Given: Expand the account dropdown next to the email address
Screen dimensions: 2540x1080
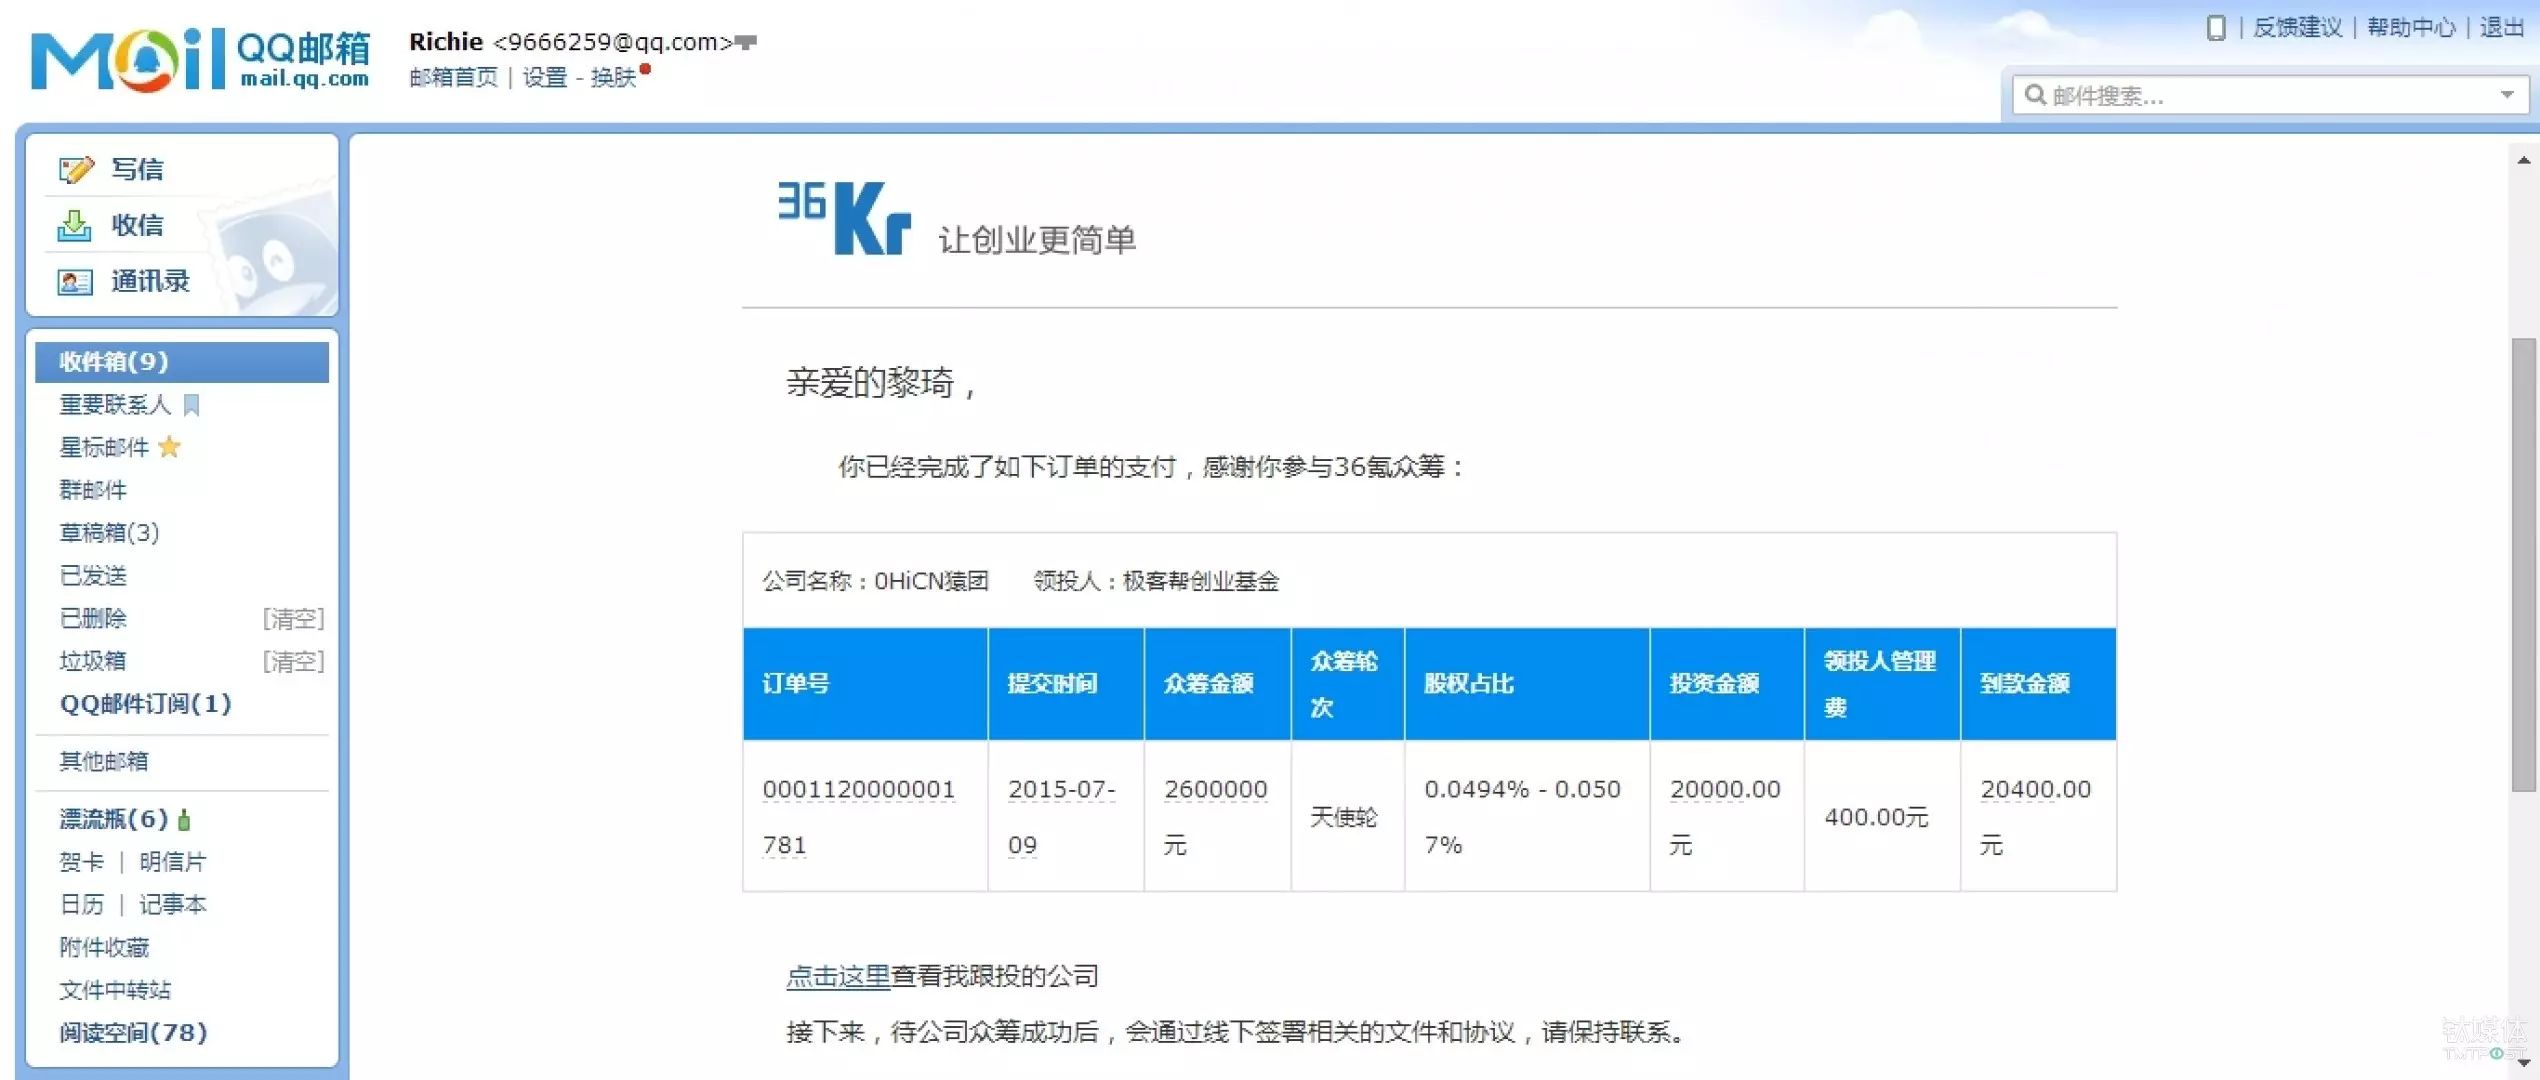Looking at the screenshot, I should click(746, 42).
